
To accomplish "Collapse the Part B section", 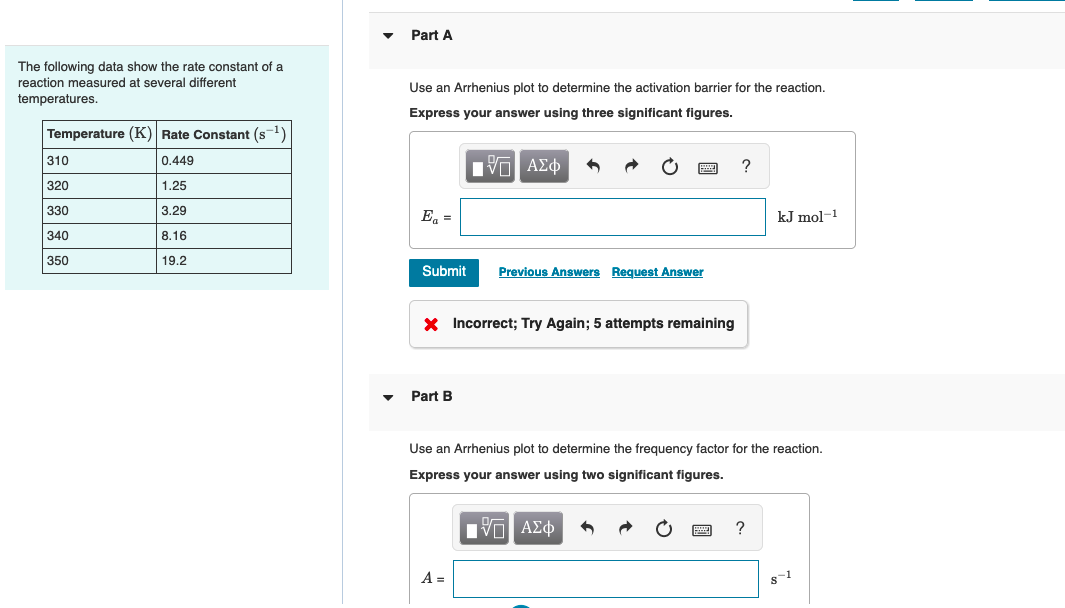I will click(x=388, y=396).
